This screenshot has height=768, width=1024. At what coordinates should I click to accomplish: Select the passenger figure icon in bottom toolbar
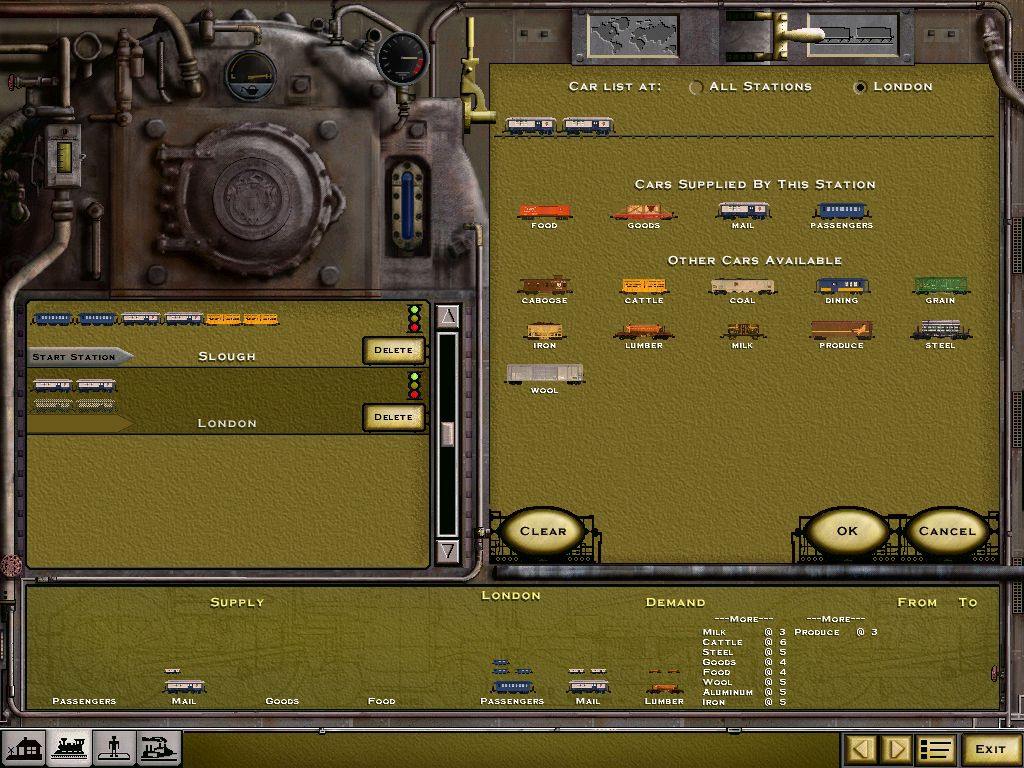113,747
